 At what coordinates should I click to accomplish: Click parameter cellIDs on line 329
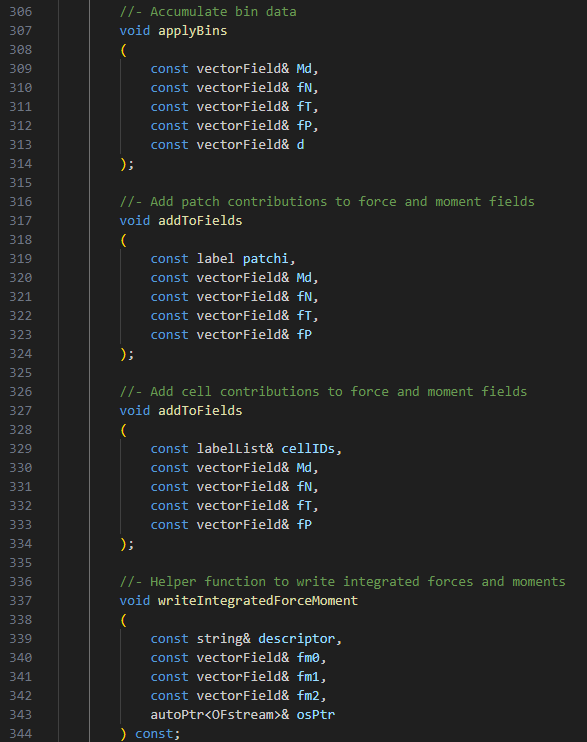point(308,449)
